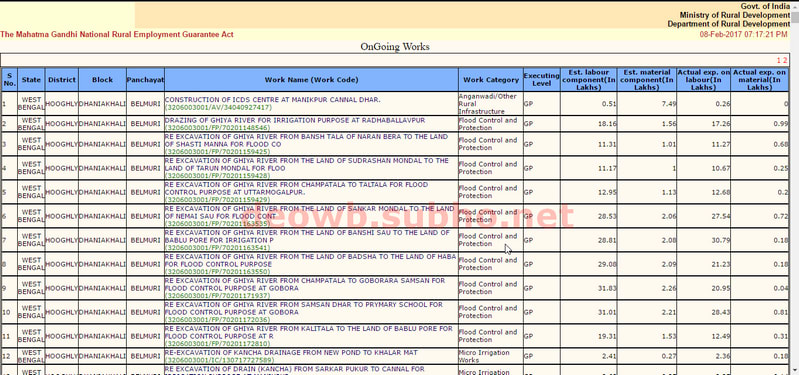The height and width of the screenshot is (375, 799).
Task: Click the 'Work Category' column header
Action: click(491, 79)
